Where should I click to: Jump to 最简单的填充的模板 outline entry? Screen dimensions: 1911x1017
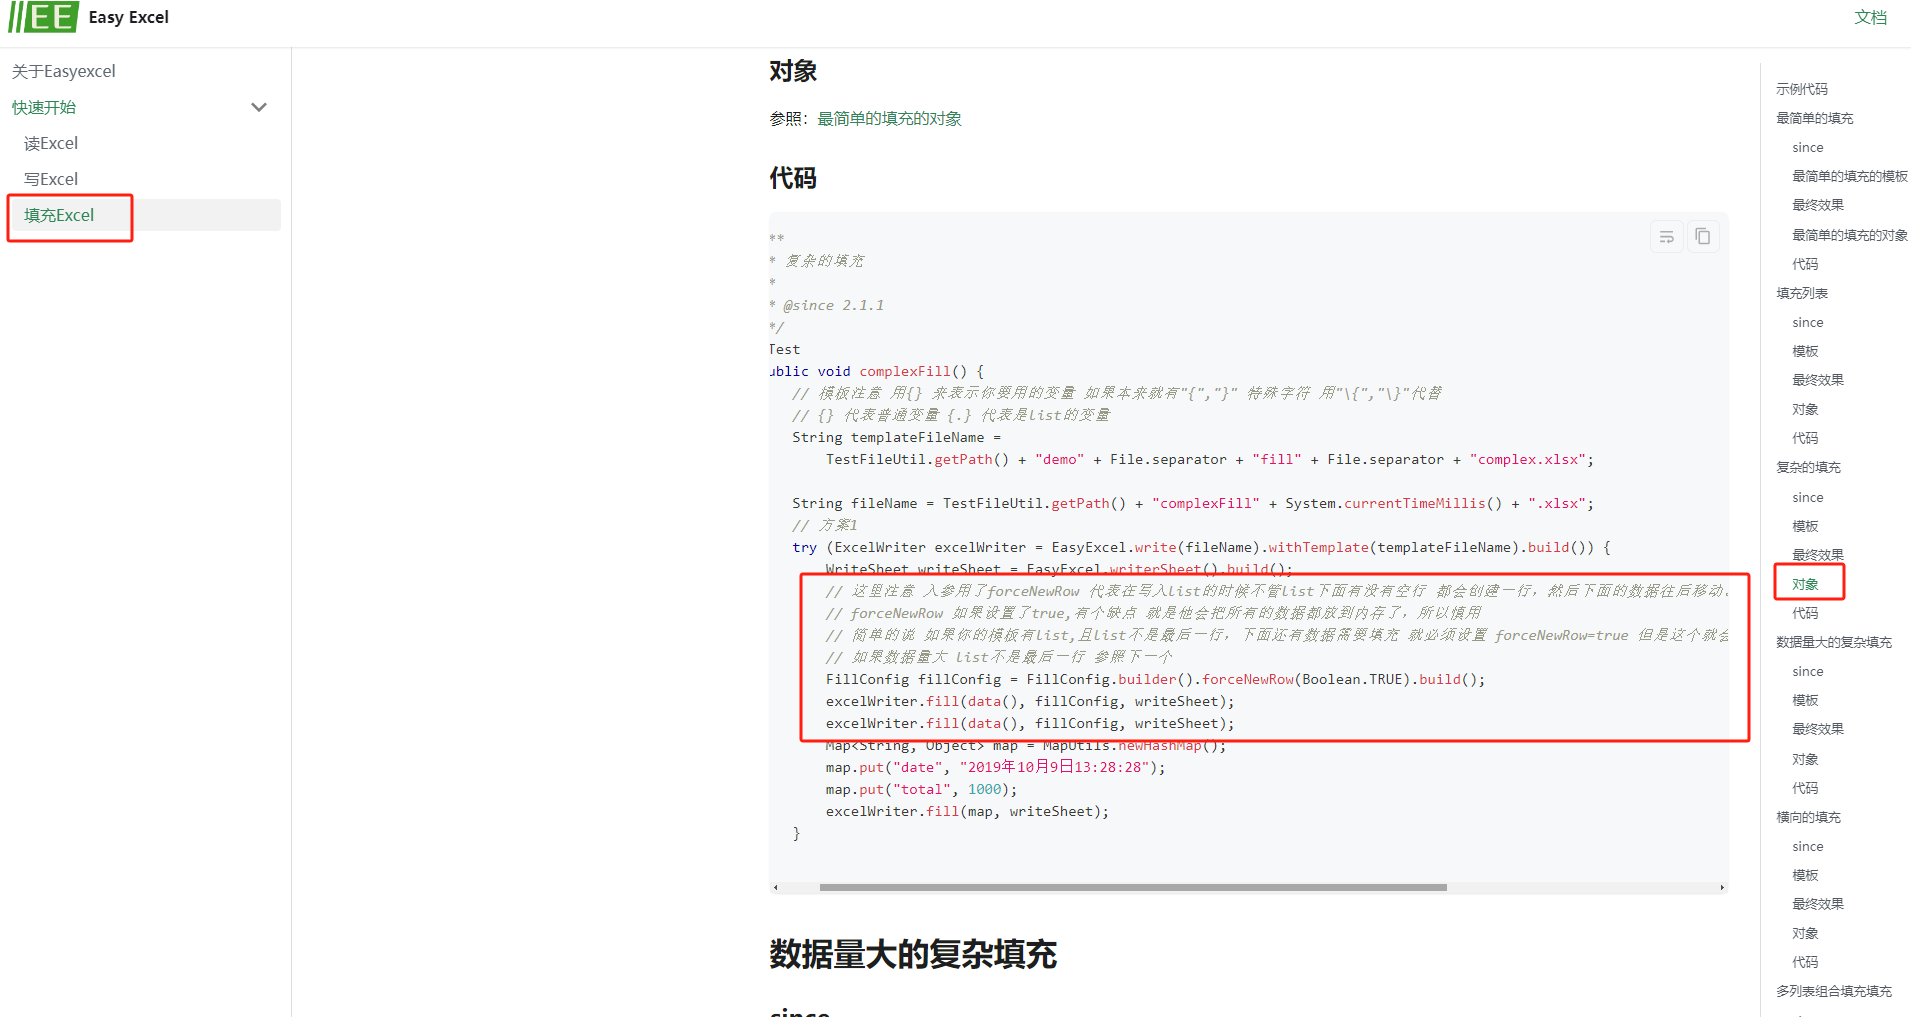[x=1849, y=176]
